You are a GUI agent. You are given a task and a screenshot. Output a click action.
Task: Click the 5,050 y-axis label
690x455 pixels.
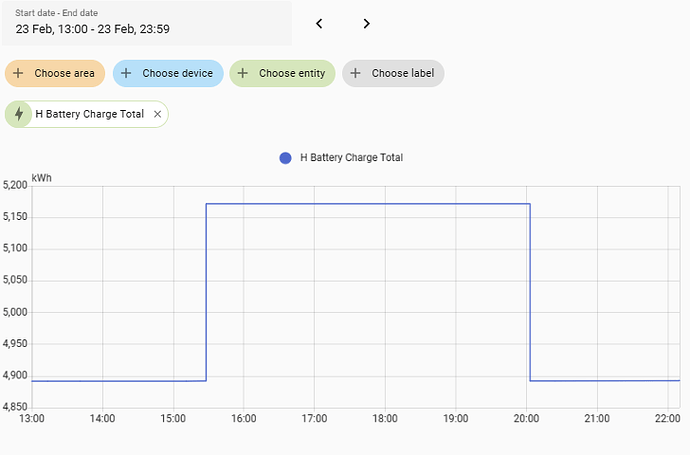[15, 280]
